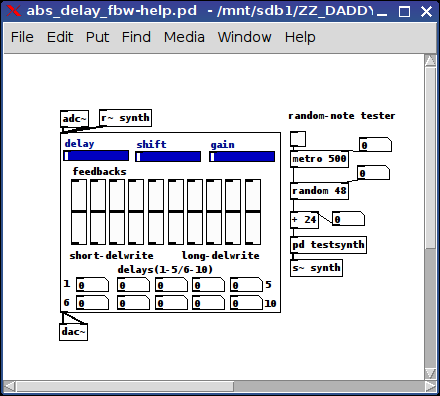This screenshot has height=396, width=440.
Task: Click the vertical scrollbar up arrow
Action: [x=430, y=61]
